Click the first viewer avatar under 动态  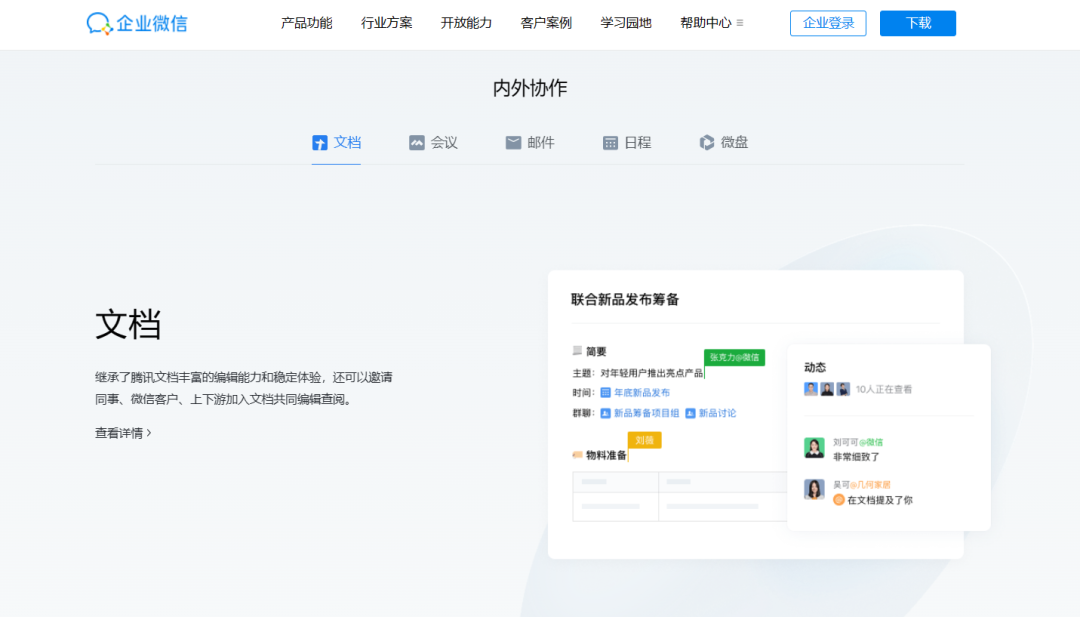(811, 389)
